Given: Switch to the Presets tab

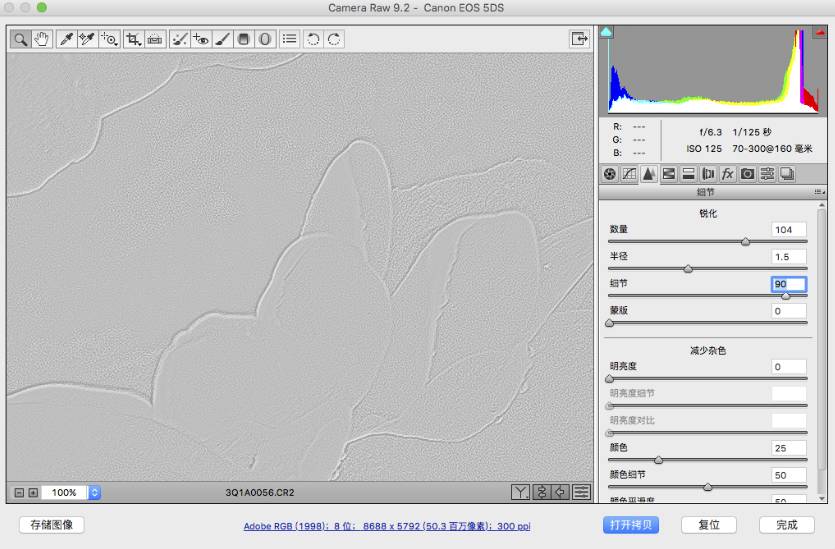Looking at the screenshot, I should [x=767, y=174].
